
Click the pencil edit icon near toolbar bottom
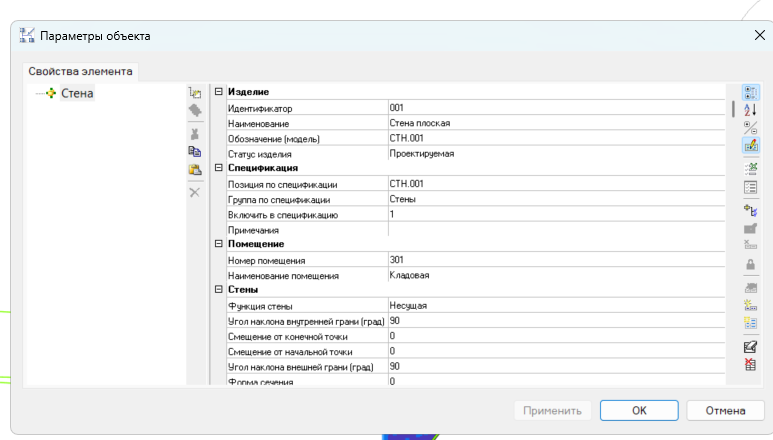[x=750, y=347]
